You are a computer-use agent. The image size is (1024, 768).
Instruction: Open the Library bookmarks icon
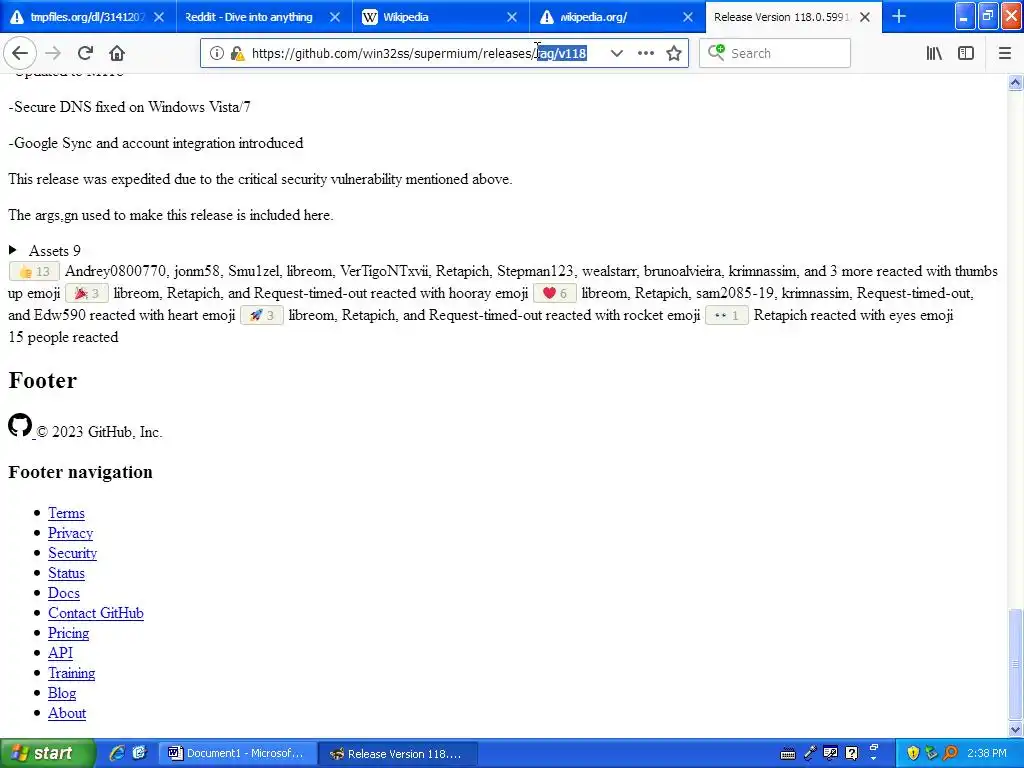(x=934, y=54)
